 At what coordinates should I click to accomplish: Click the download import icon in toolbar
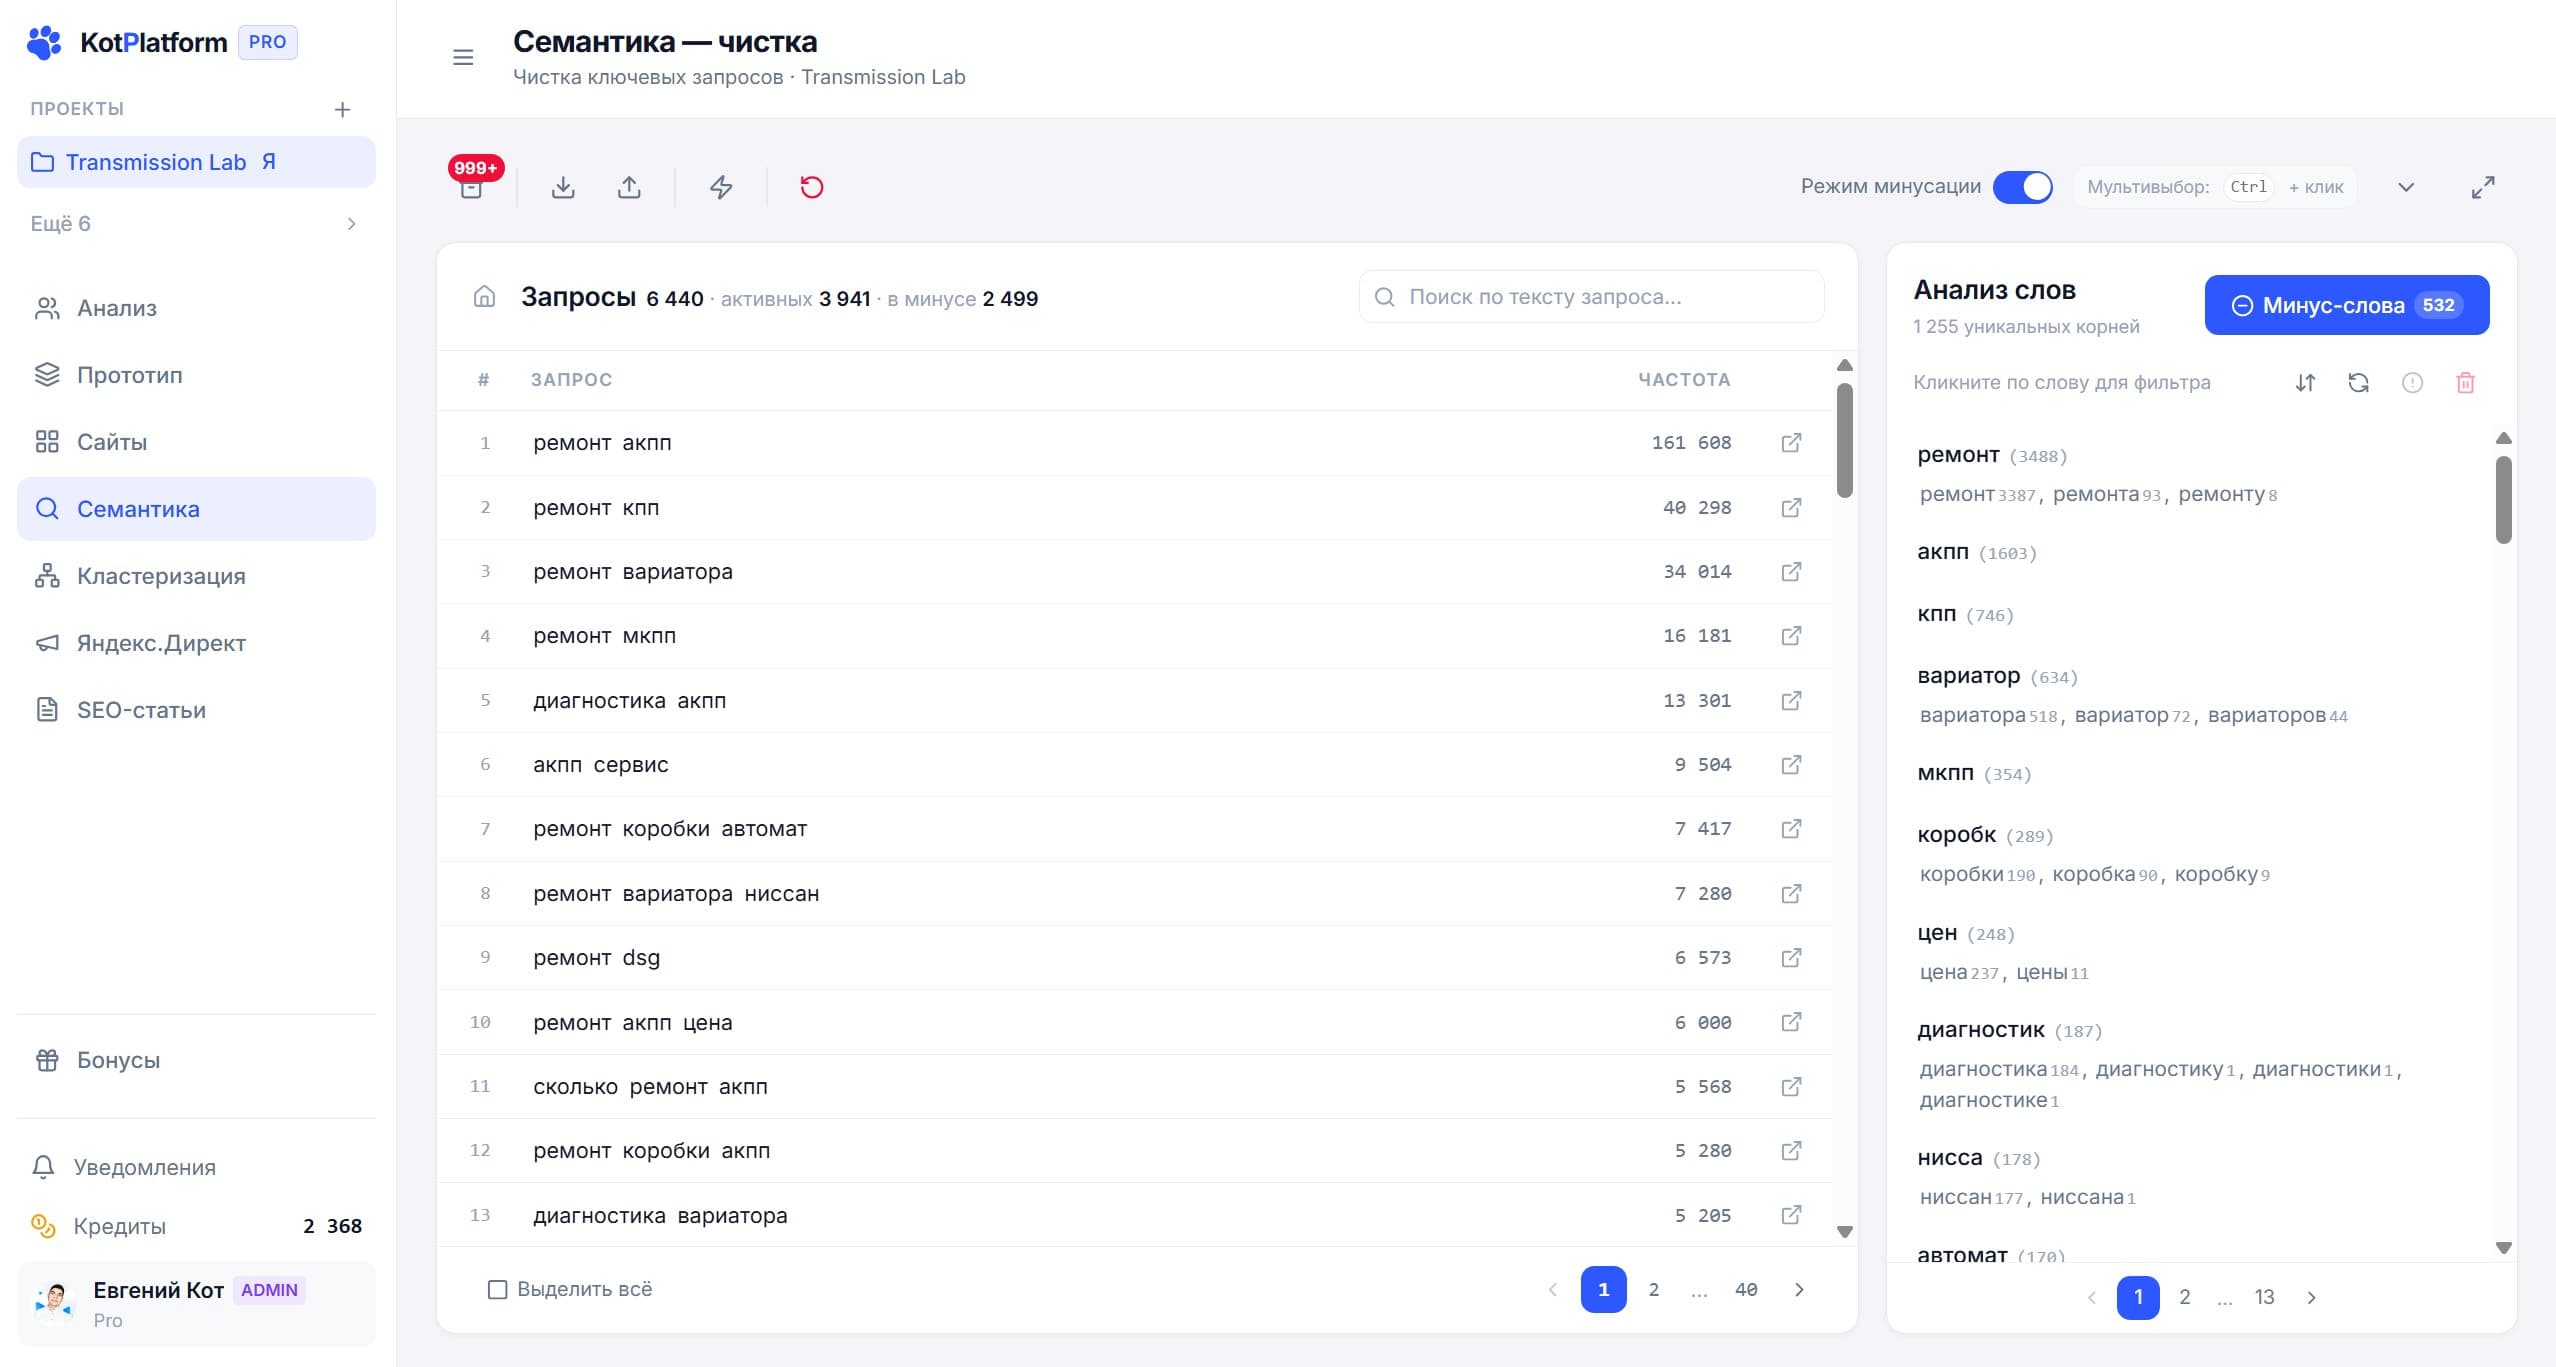(x=563, y=187)
